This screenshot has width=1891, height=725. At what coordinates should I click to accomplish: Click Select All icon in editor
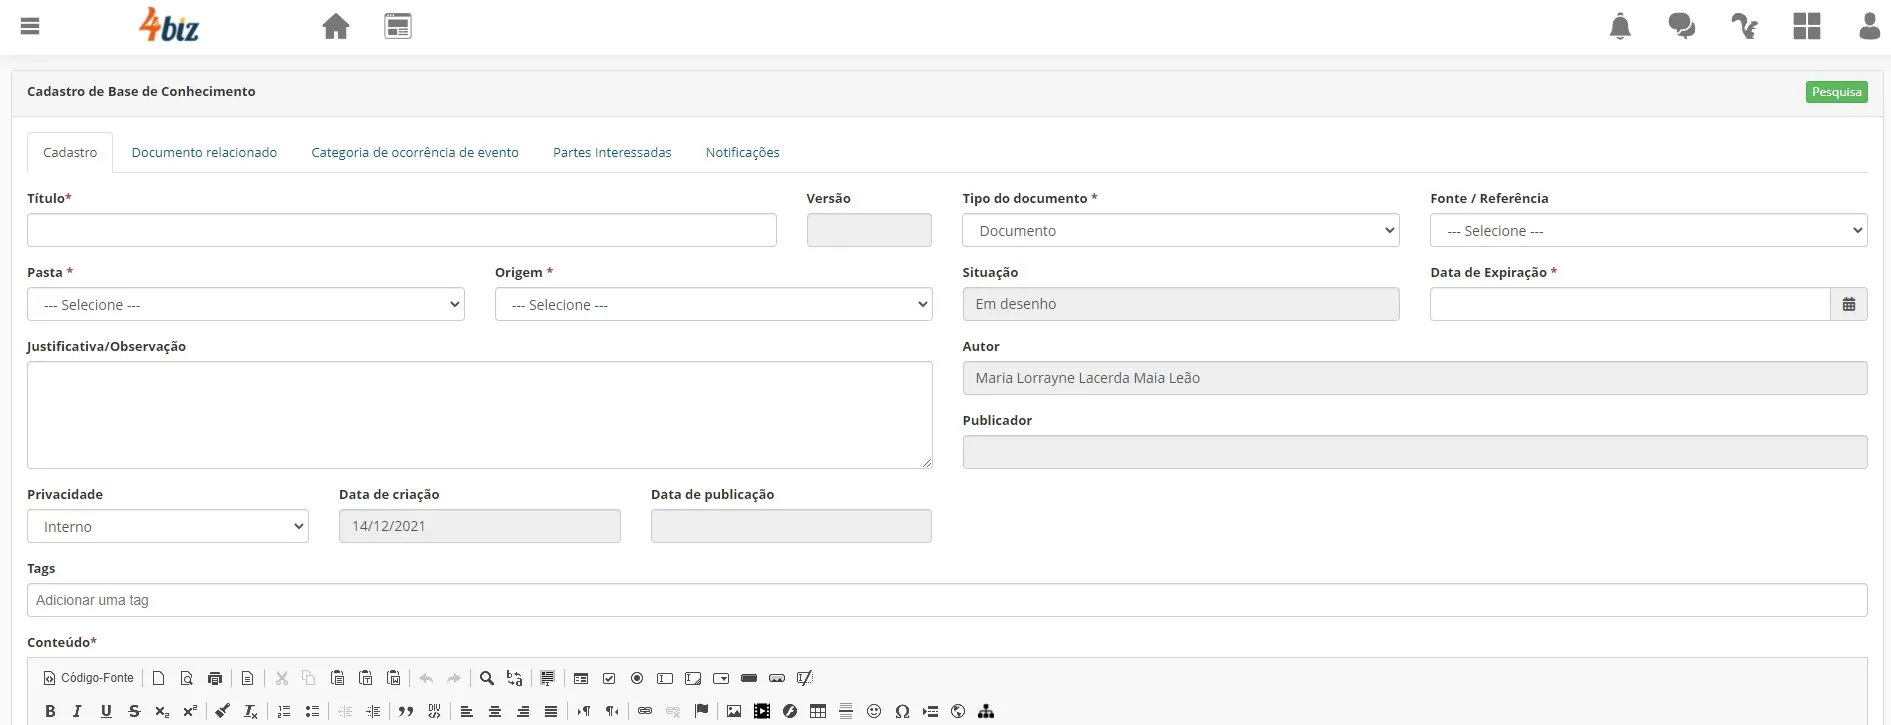(x=547, y=678)
